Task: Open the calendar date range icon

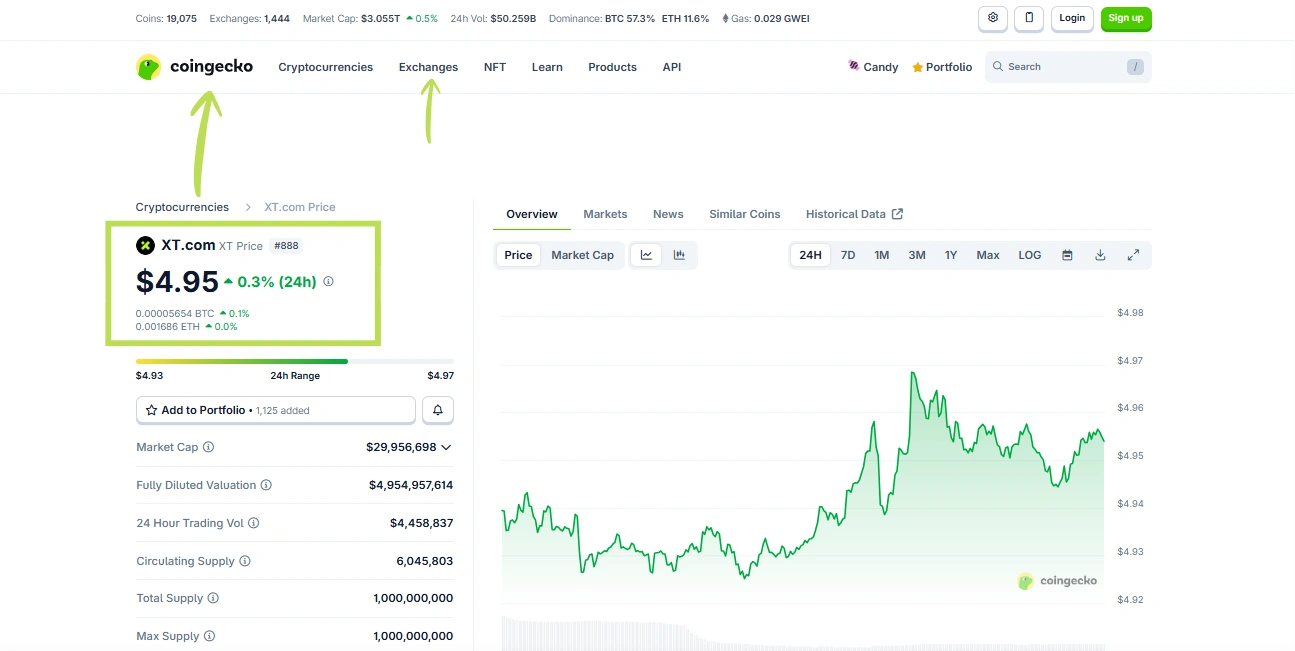Action: click(1067, 255)
